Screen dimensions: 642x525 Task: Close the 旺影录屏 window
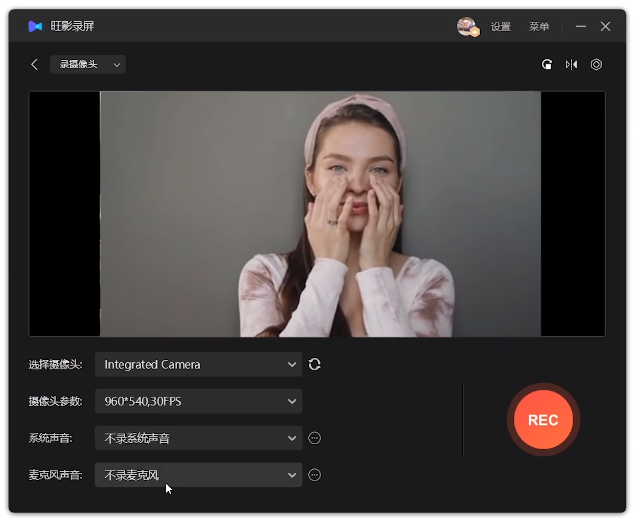coord(605,27)
